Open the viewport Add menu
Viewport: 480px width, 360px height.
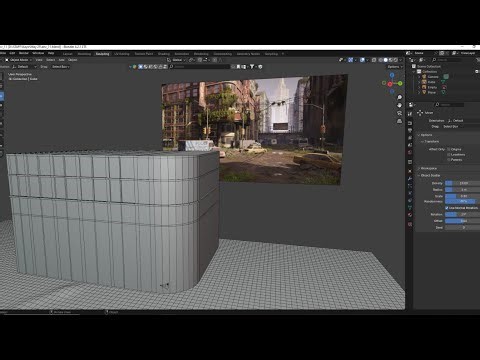[62, 60]
